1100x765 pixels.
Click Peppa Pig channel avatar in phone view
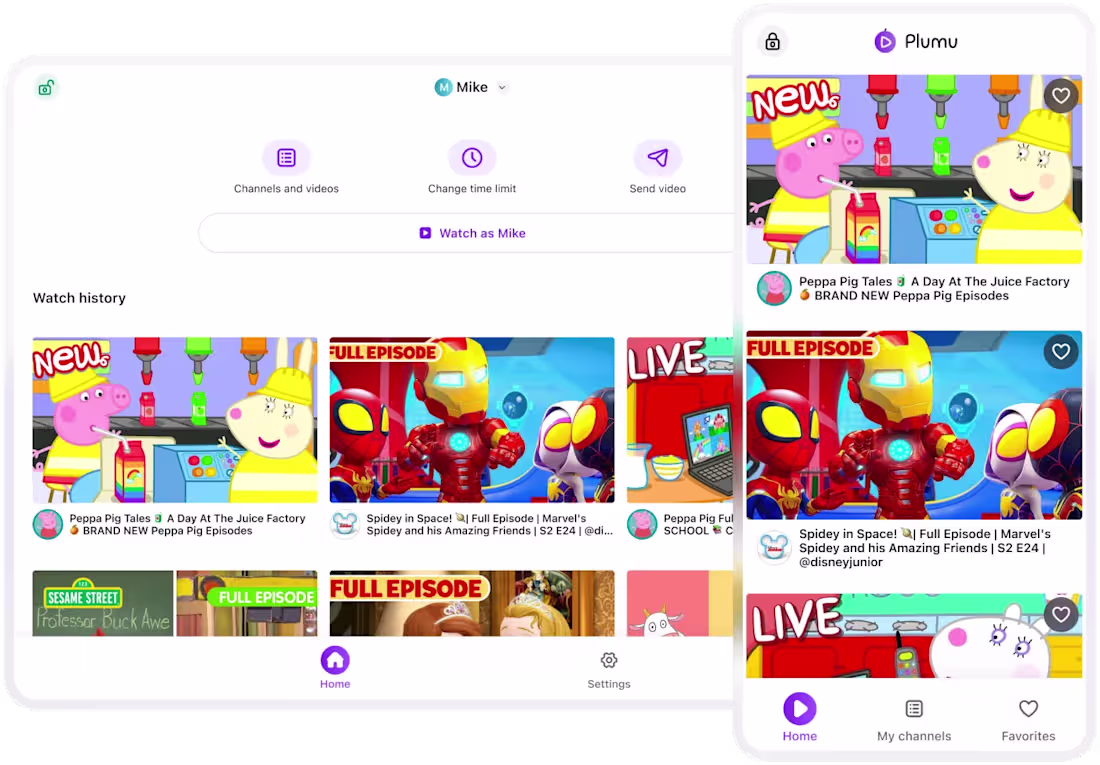coord(774,288)
